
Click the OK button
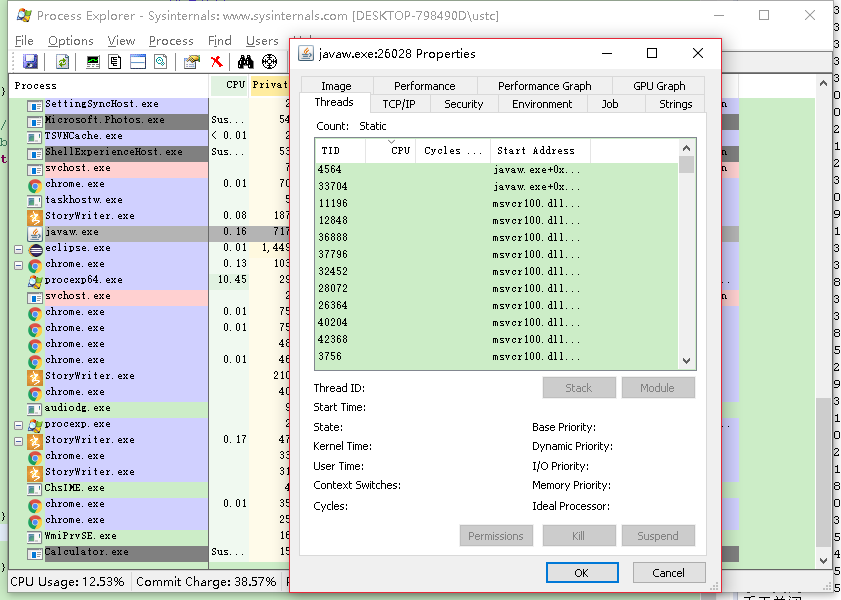click(582, 573)
